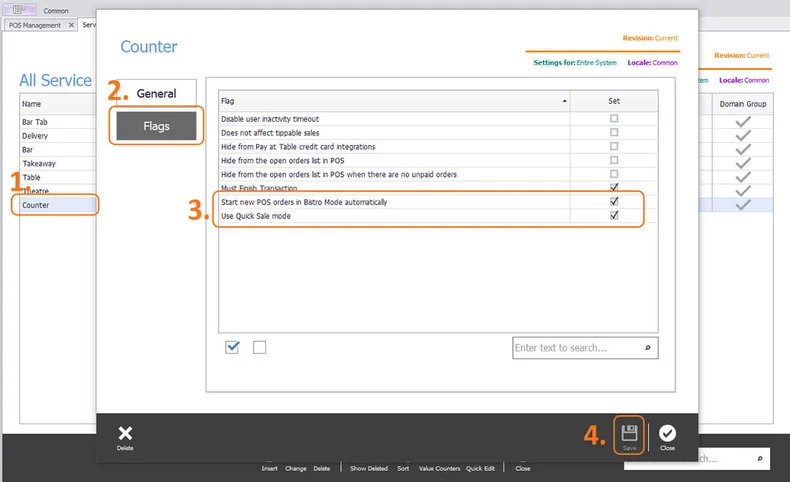Screen dimensions: 790x482
Task: Click Locale: Common link in Counter dialog
Action: 652,62
